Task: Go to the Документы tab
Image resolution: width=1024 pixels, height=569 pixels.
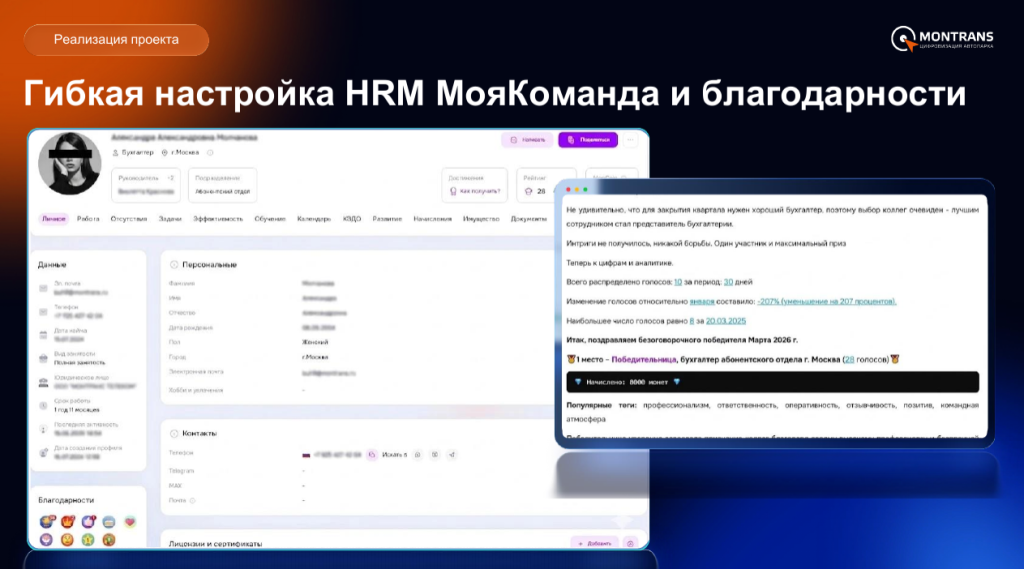Action: pyautogui.click(x=529, y=219)
